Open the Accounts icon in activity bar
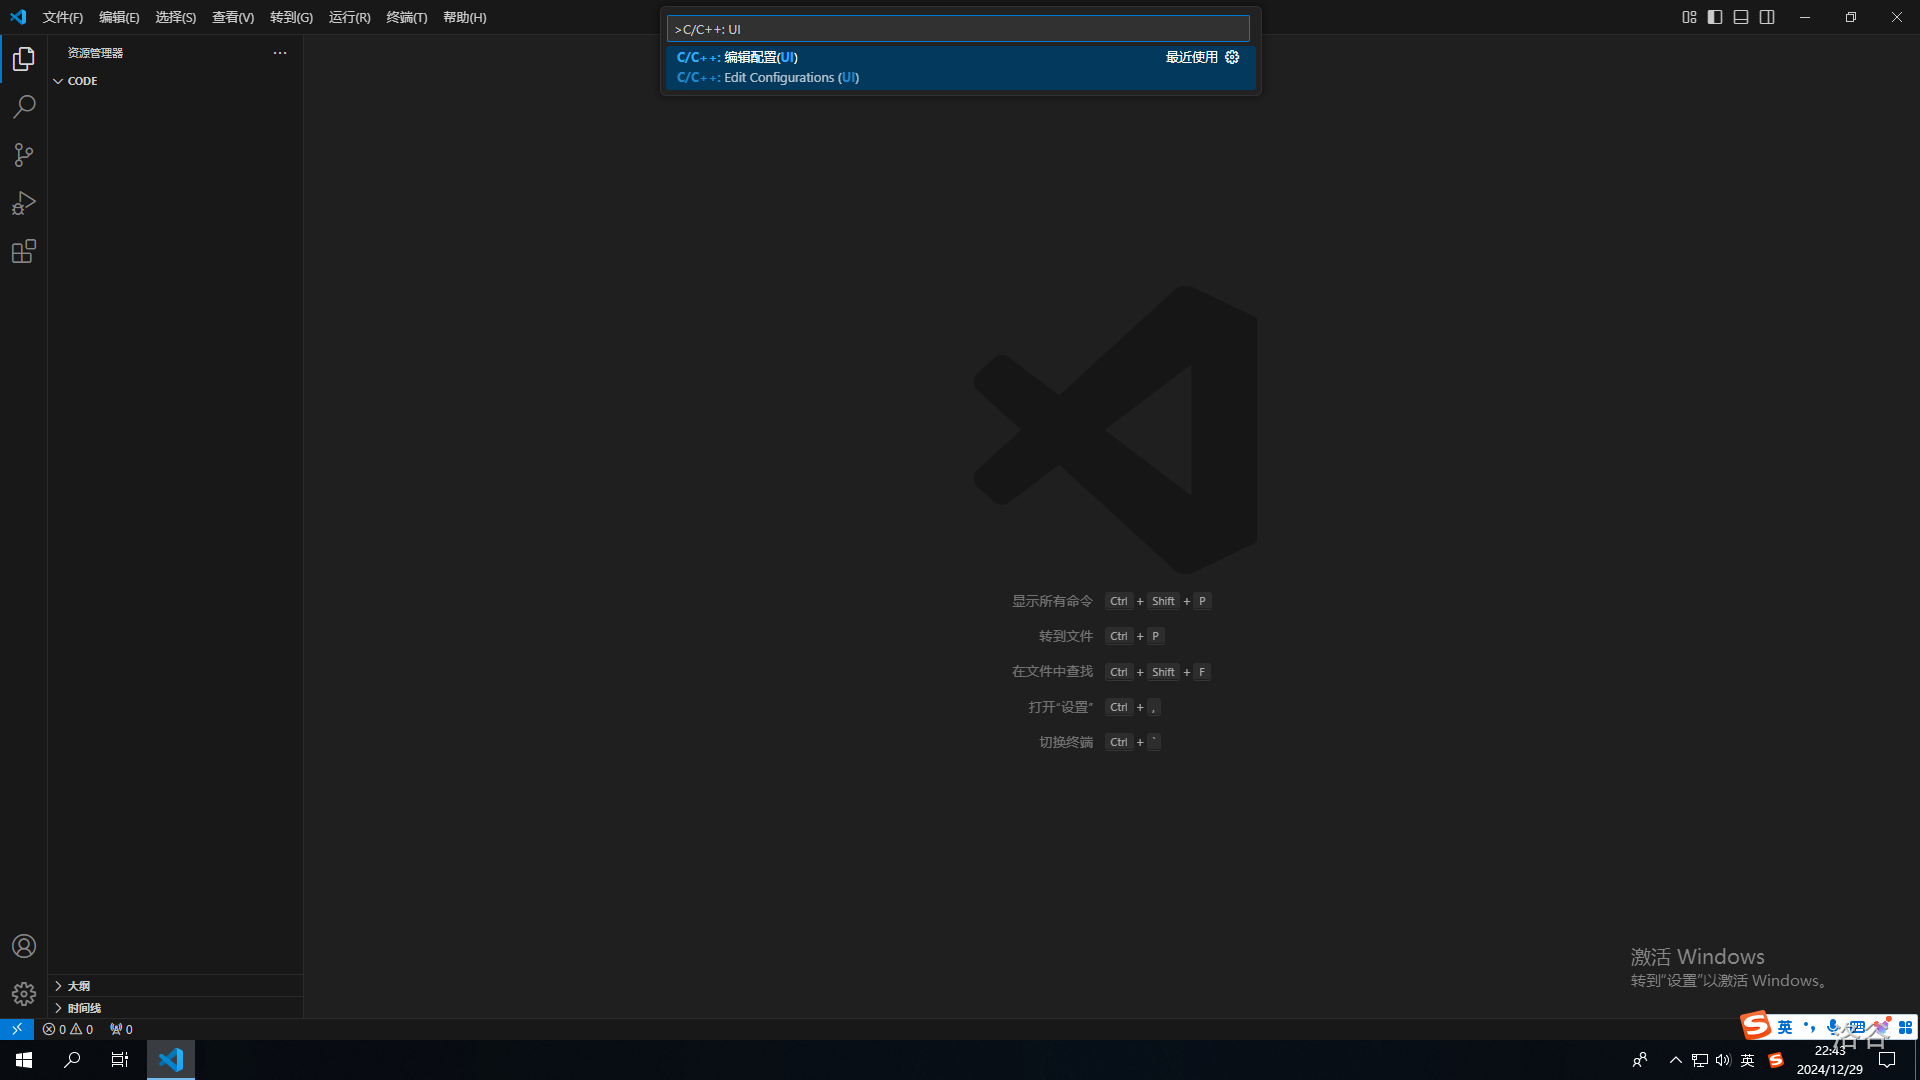This screenshot has height=1080, width=1920. 24,946
